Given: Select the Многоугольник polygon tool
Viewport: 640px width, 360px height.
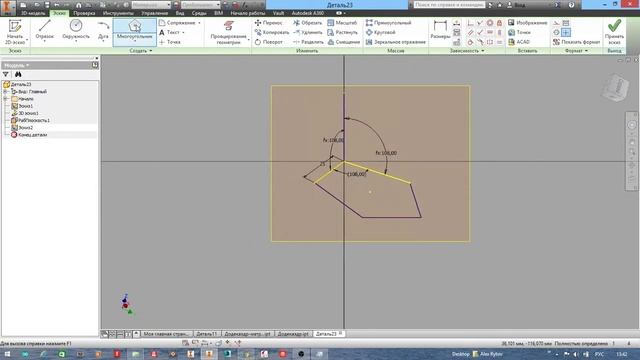Looking at the screenshot, I should pos(135,29).
